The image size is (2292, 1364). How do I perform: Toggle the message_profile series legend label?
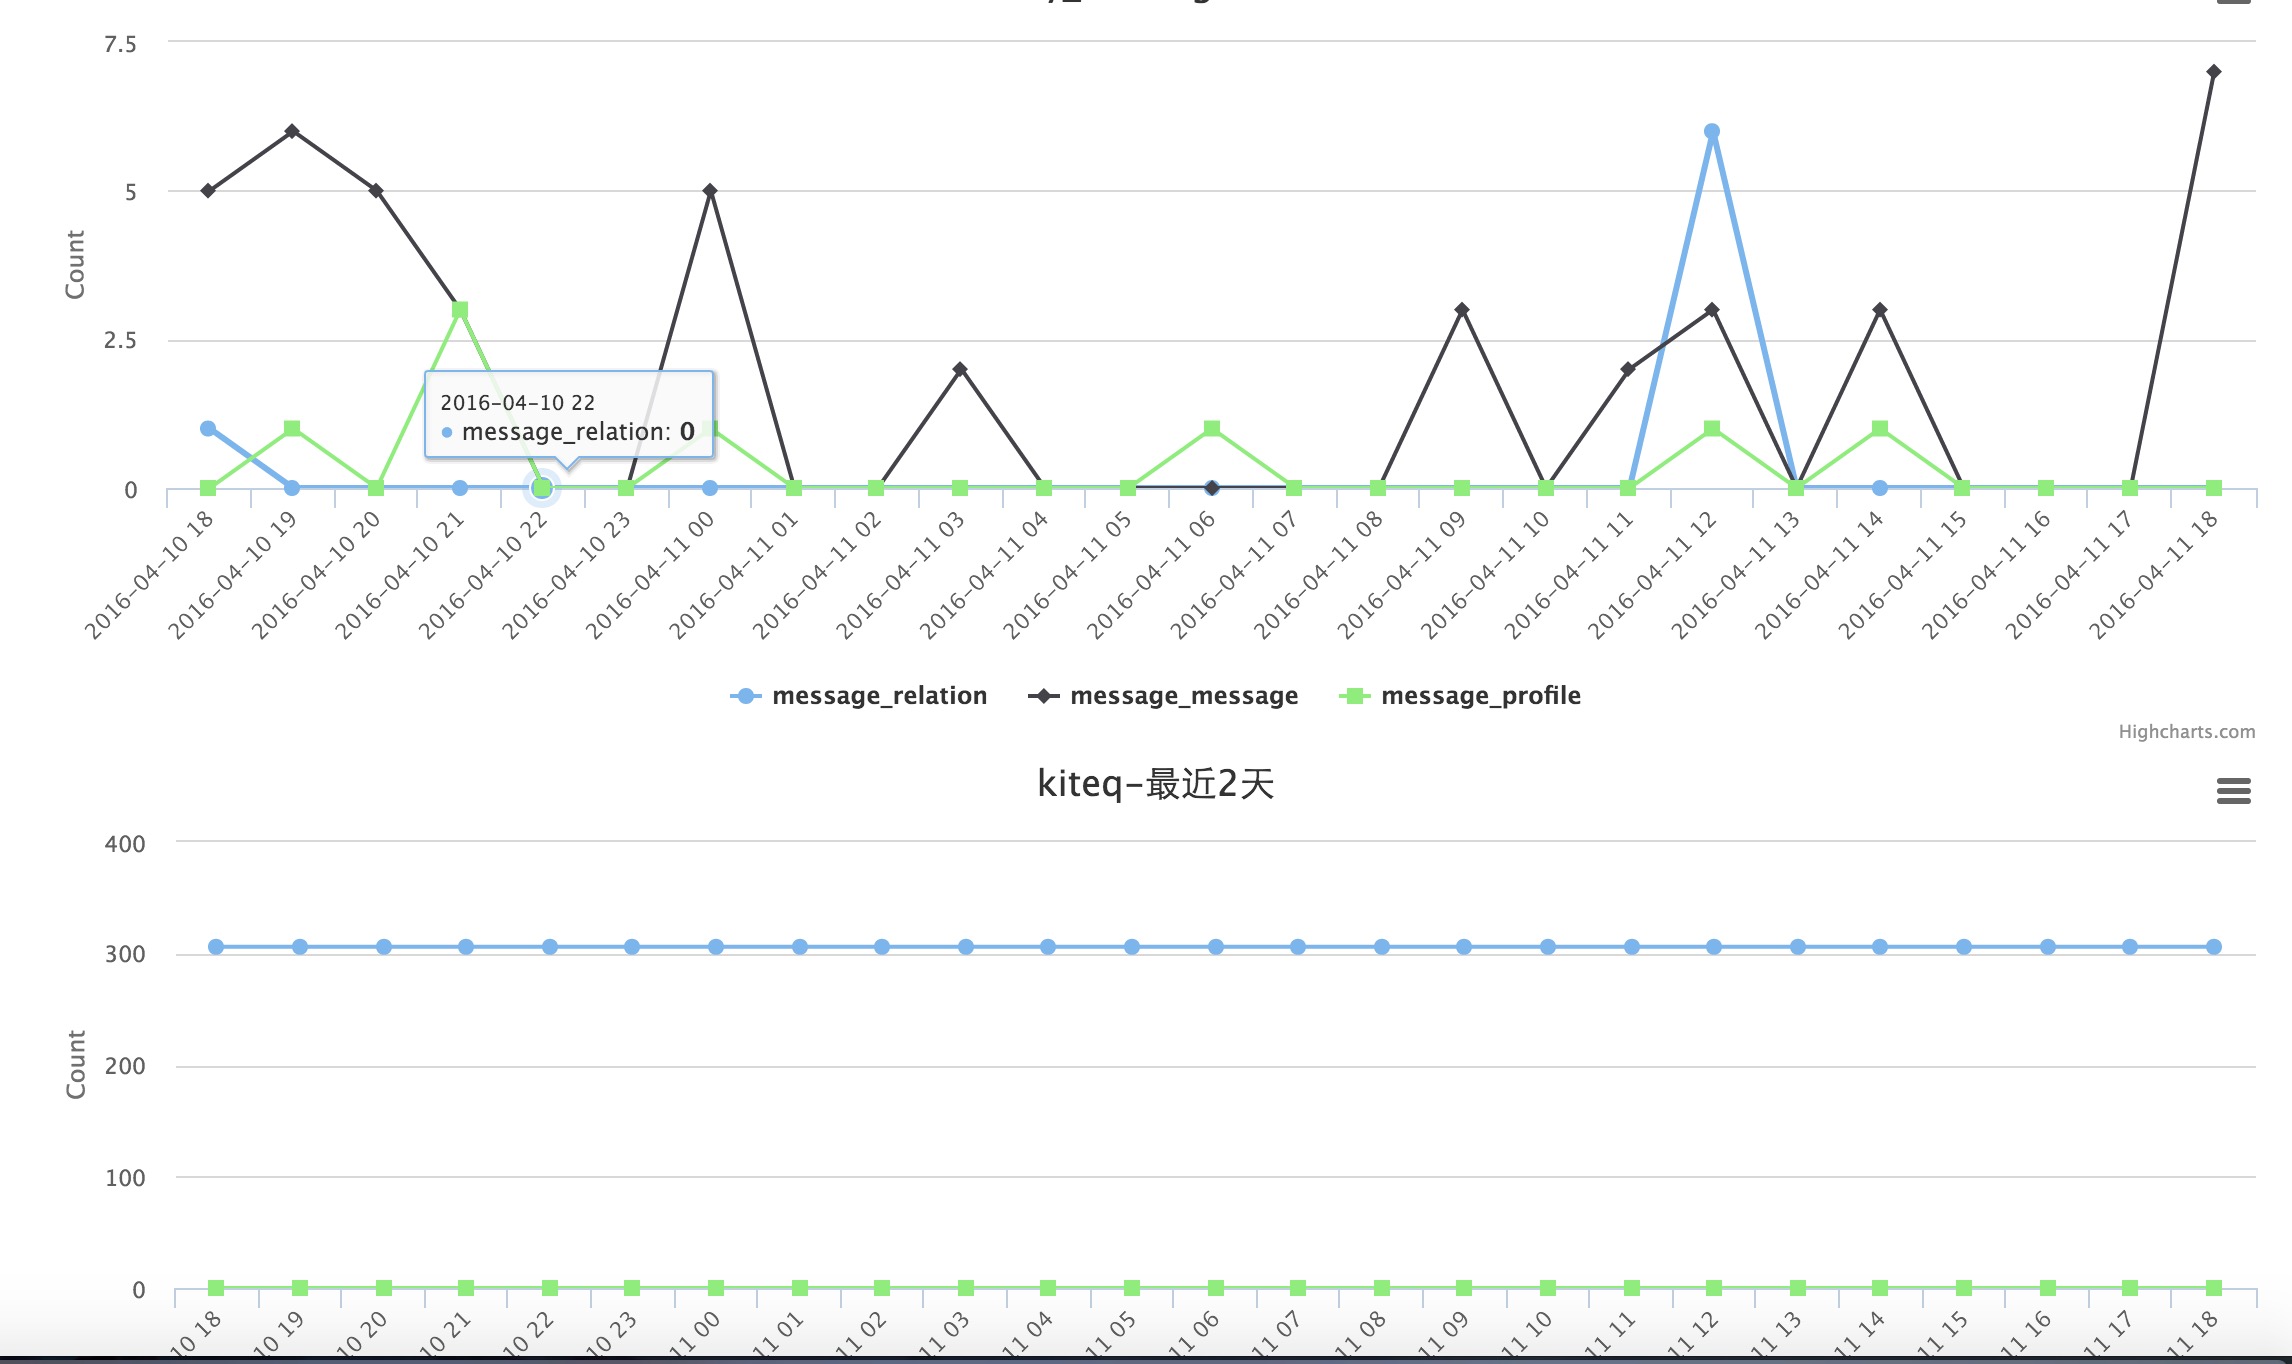(x=1480, y=696)
